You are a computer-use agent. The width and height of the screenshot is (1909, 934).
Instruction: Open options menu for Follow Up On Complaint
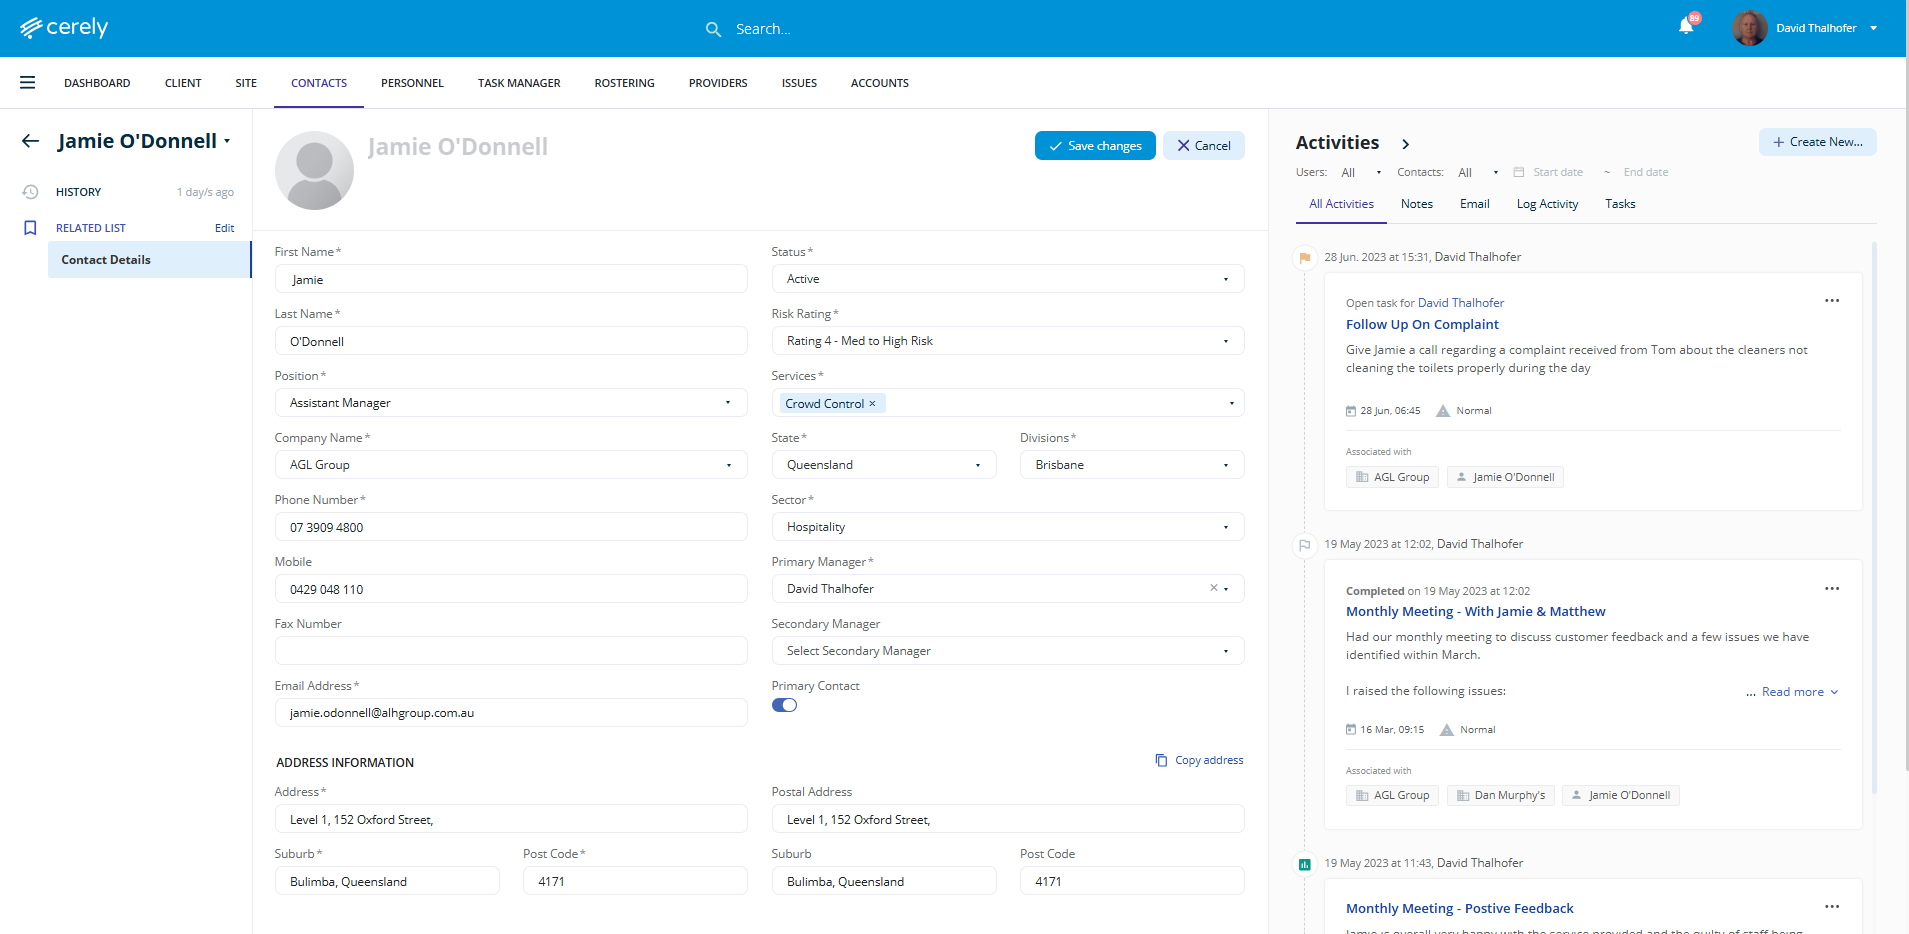pos(1831,301)
